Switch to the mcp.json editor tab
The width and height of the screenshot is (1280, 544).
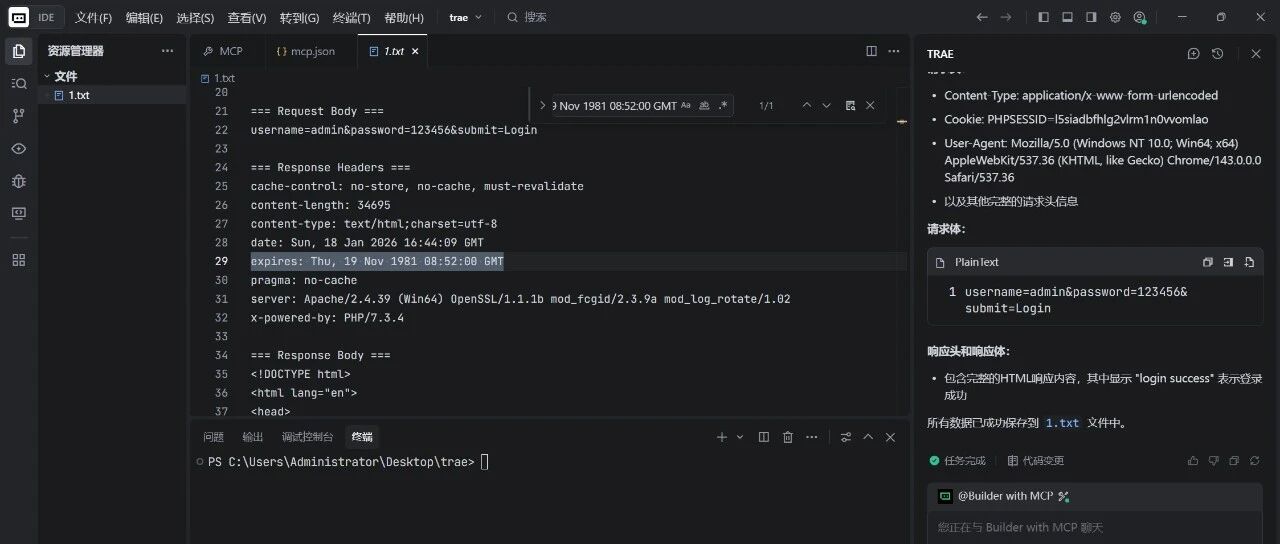[311, 51]
